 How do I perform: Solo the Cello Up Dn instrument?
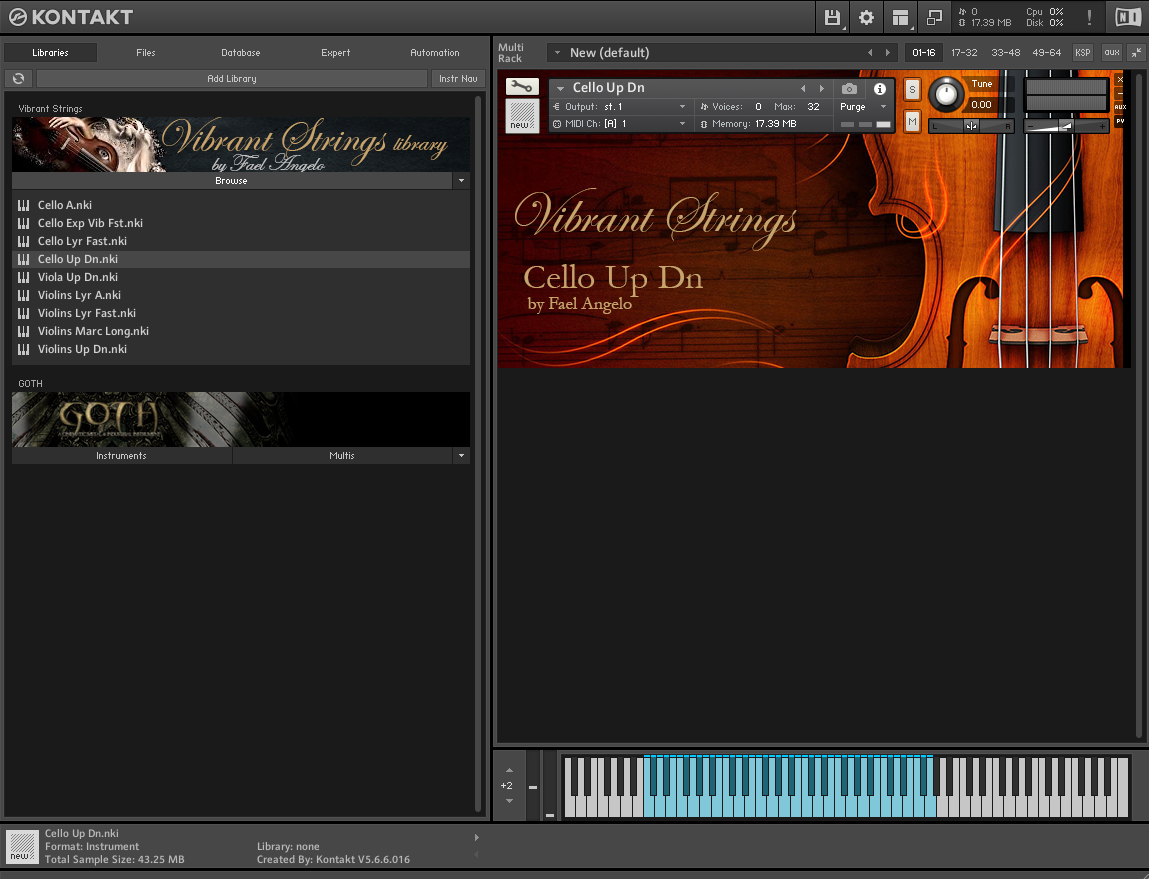click(x=912, y=89)
